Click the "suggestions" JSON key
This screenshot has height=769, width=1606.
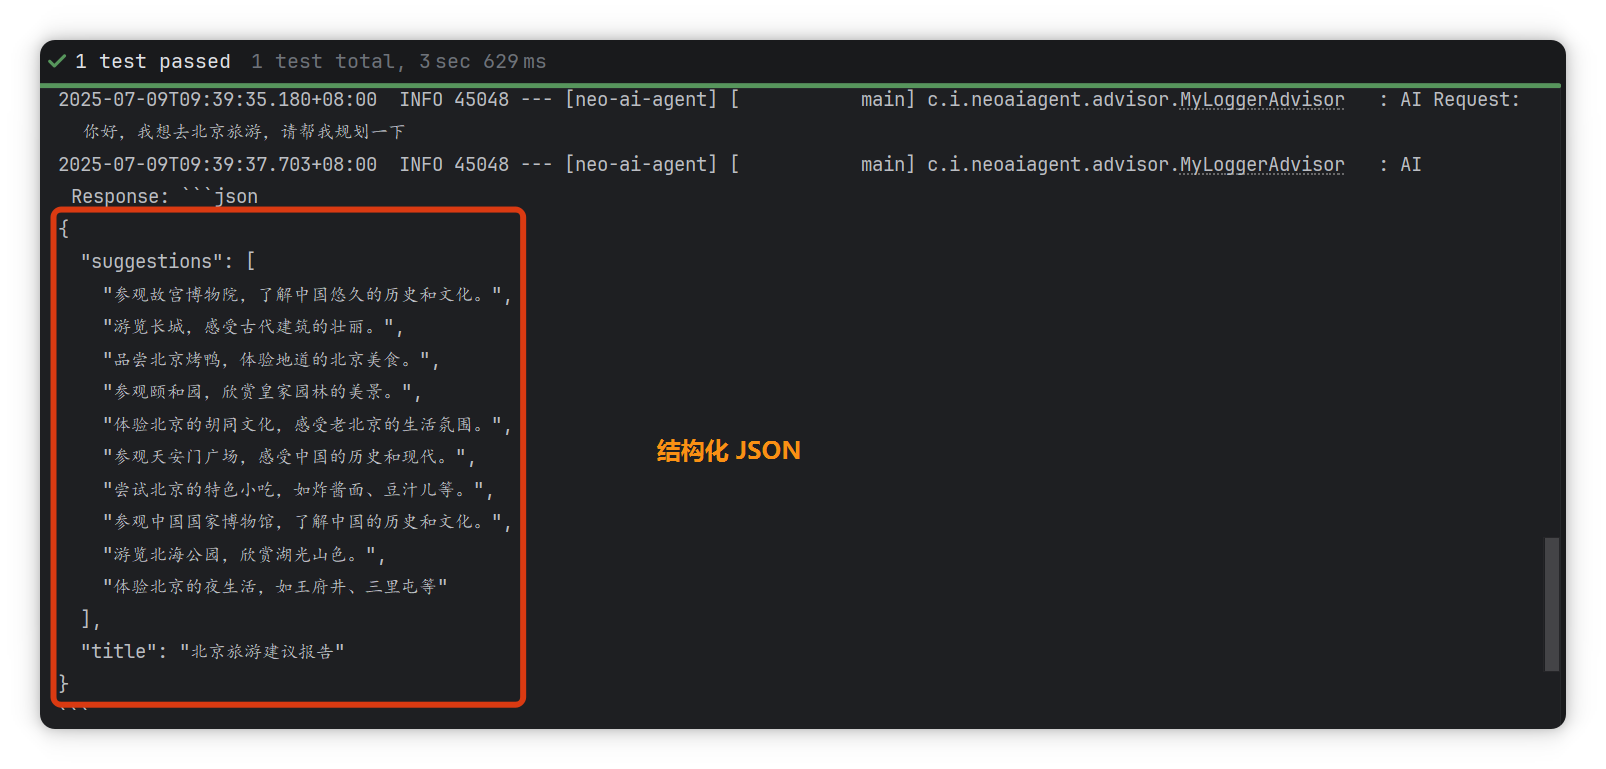pyautogui.click(x=152, y=262)
